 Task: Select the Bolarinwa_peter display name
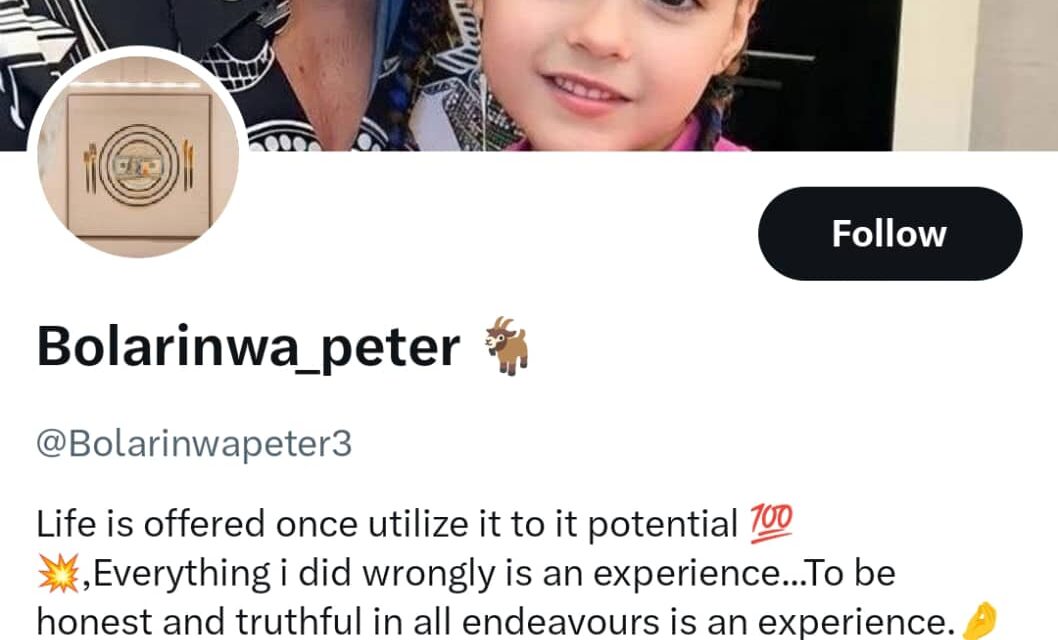coord(248,347)
